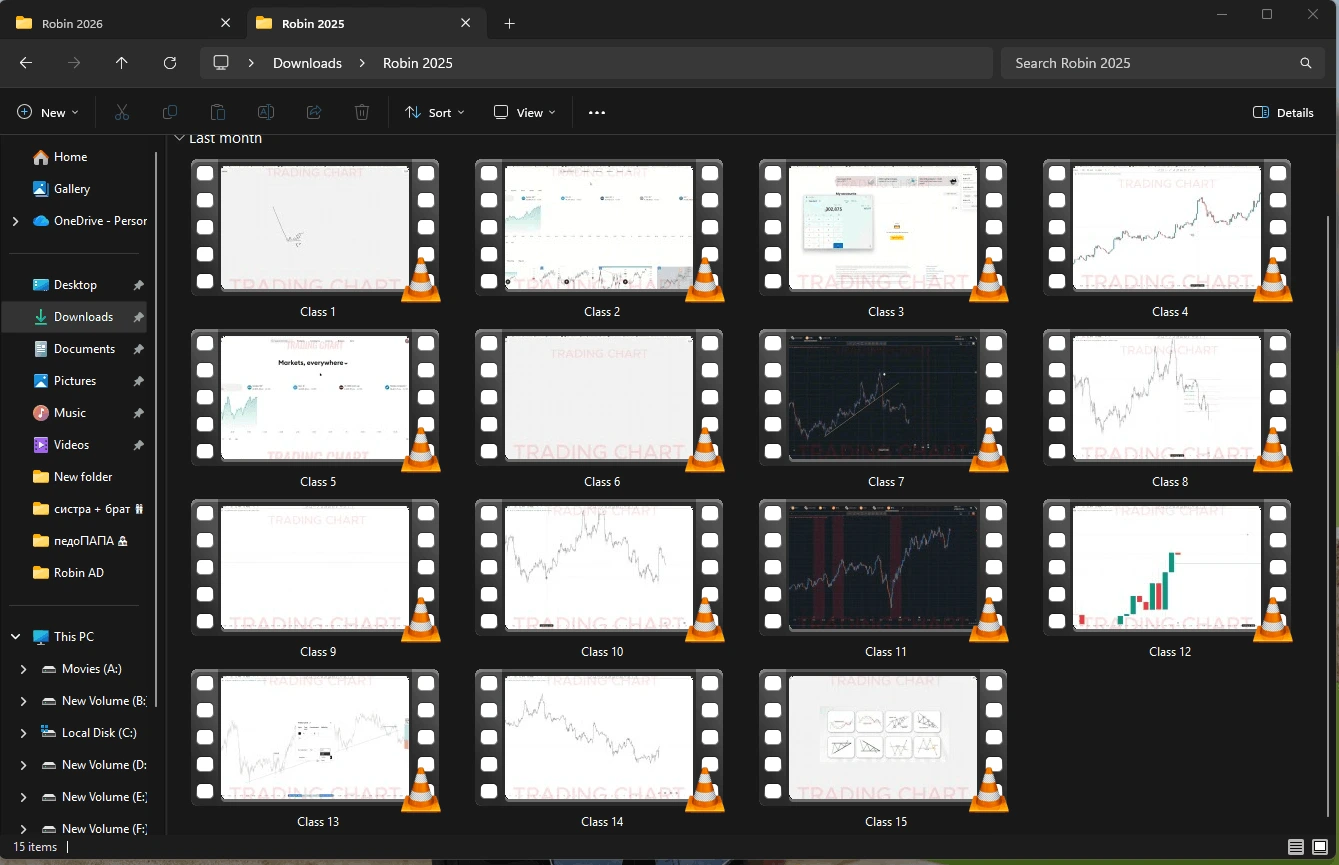Toggle the Details pane
This screenshot has height=865, width=1339.
point(1283,113)
